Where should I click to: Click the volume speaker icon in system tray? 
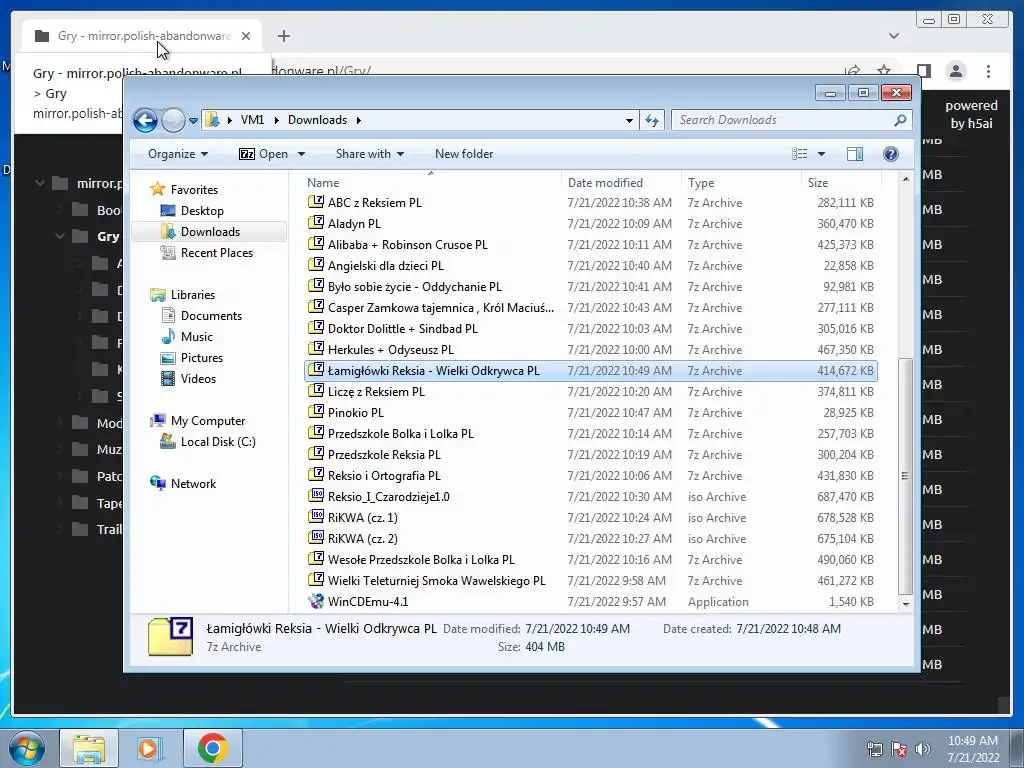pyautogui.click(x=922, y=749)
